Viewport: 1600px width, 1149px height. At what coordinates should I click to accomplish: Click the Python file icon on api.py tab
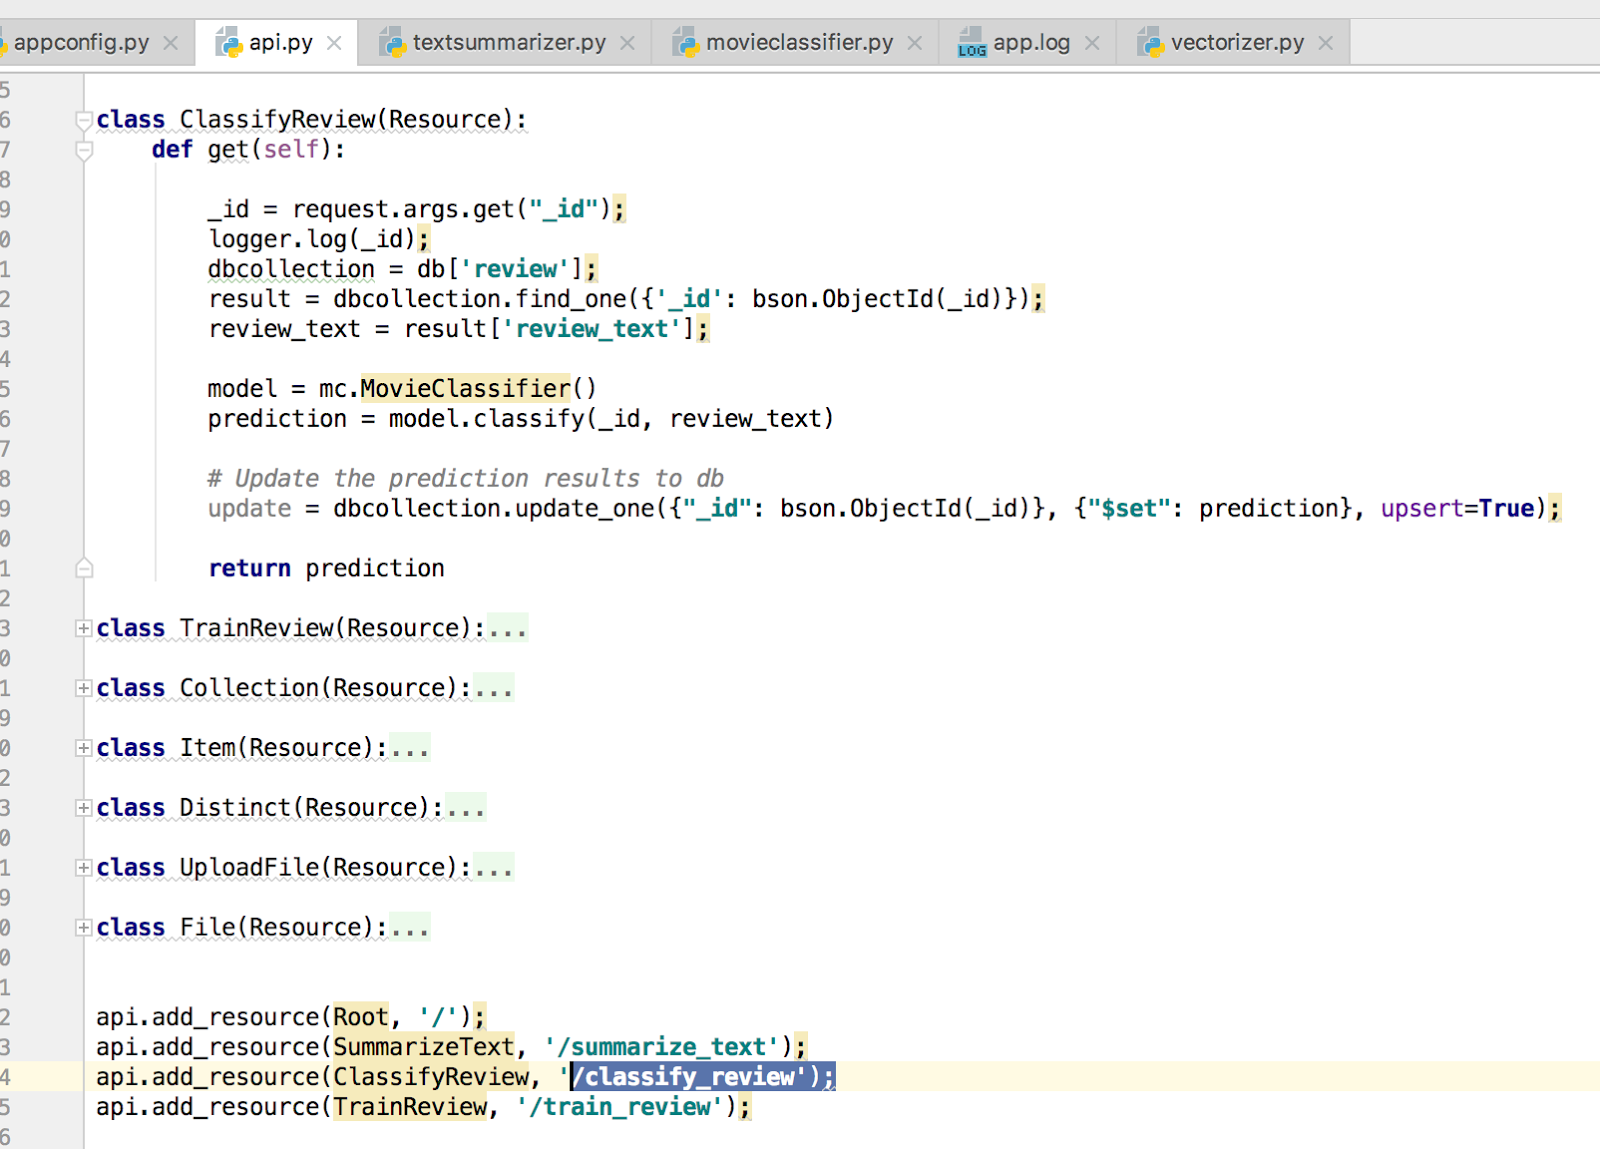click(x=229, y=43)
